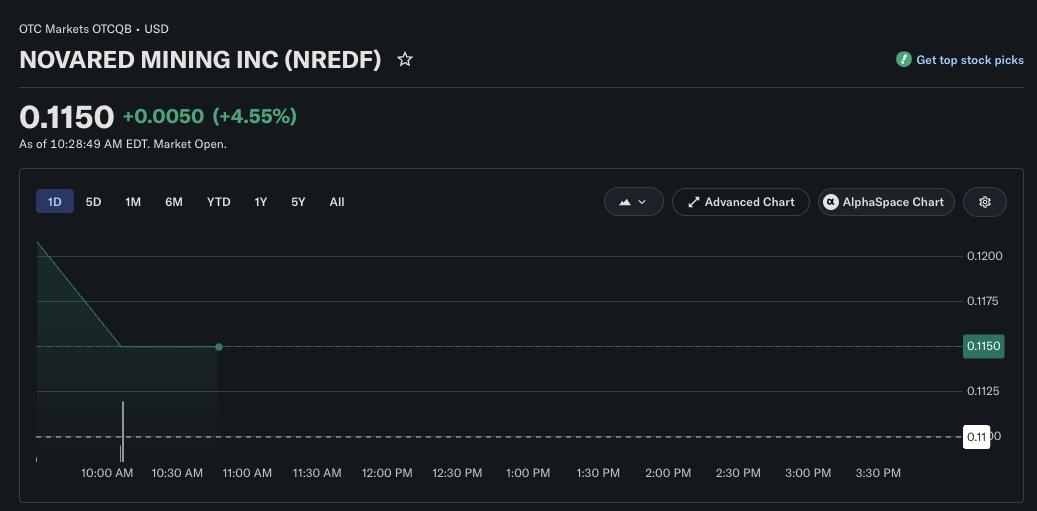The width and height of the screenshot is (1037, 511).
Task: Click the 10:00 AM time axis label
Action: pos(107,473)
